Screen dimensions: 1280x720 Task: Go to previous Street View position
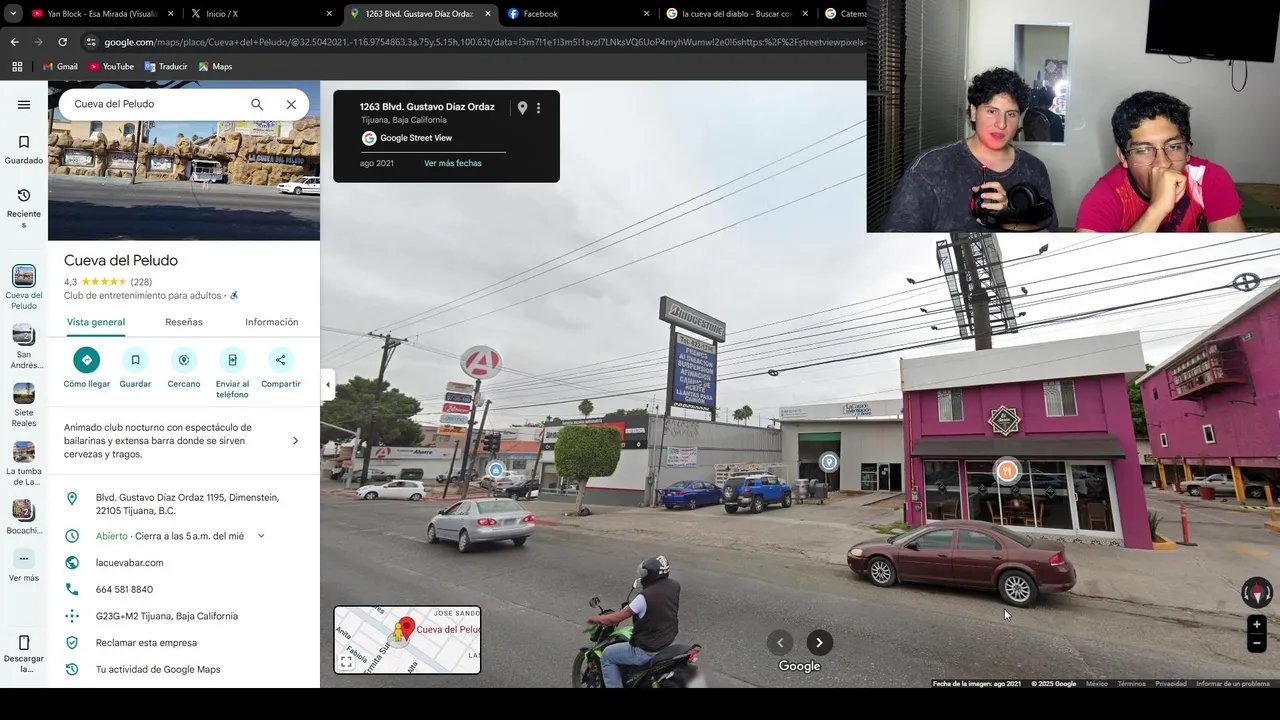(x=780, y=643)
